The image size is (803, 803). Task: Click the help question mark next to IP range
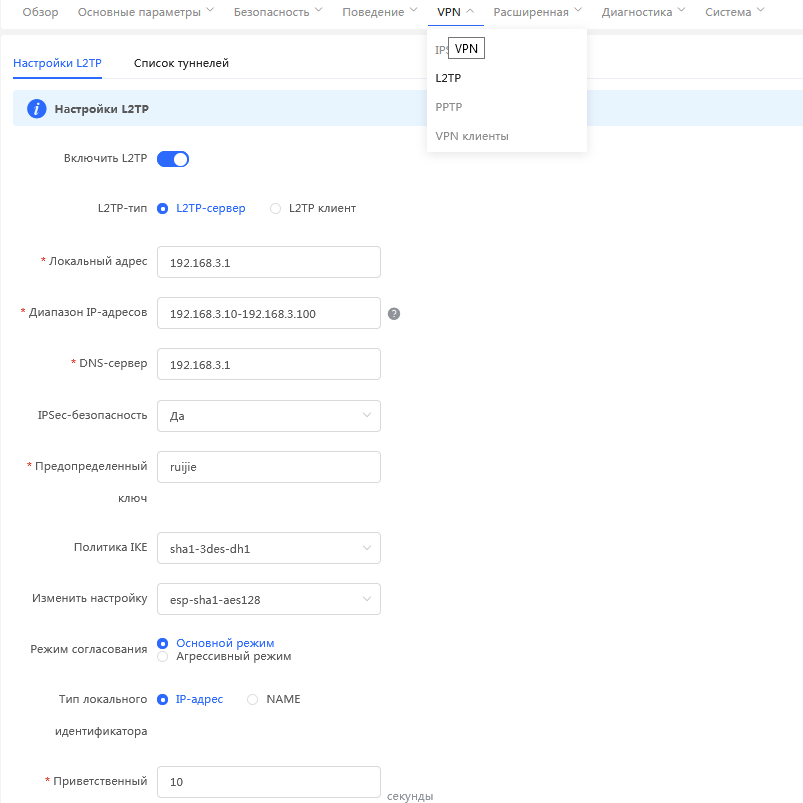[x=394, y=314]
